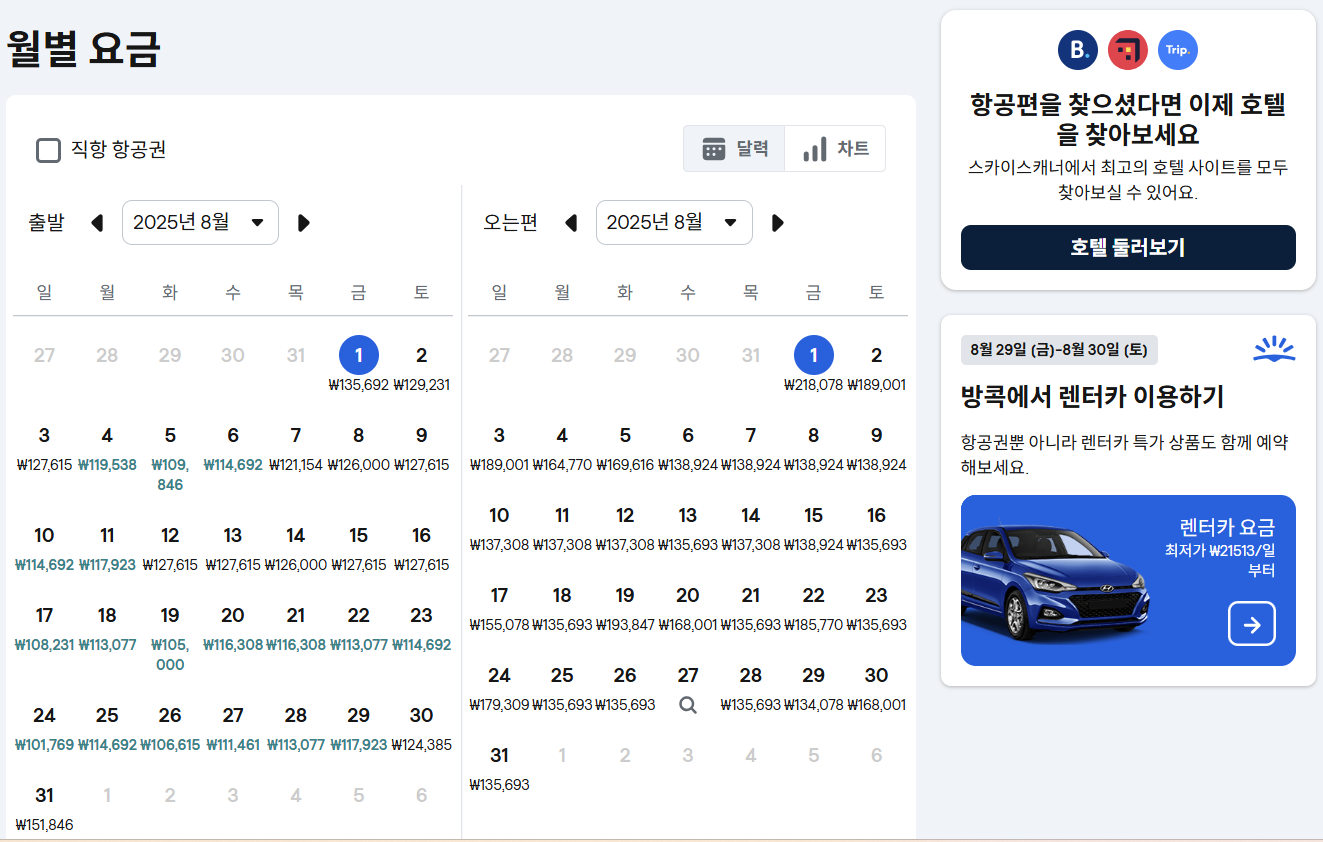Click the 월별 요금 page heading

pyautogui.click(x=84, y=48)
